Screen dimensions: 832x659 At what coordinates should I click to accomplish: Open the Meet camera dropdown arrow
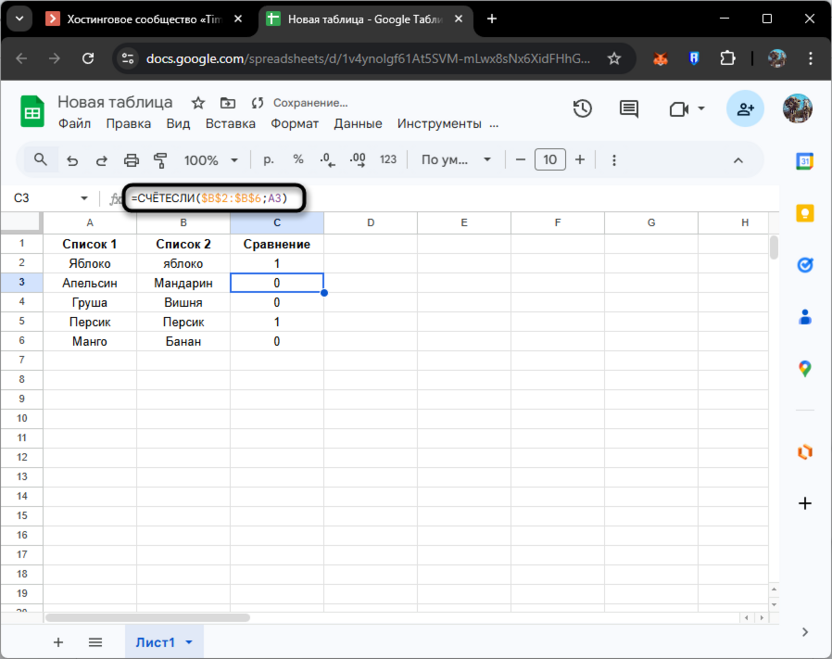tap(701, 109)
